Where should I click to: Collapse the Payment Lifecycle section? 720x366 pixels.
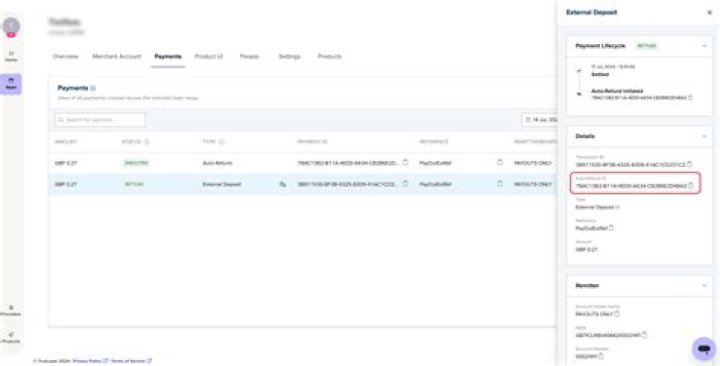(x=704, y=46)
